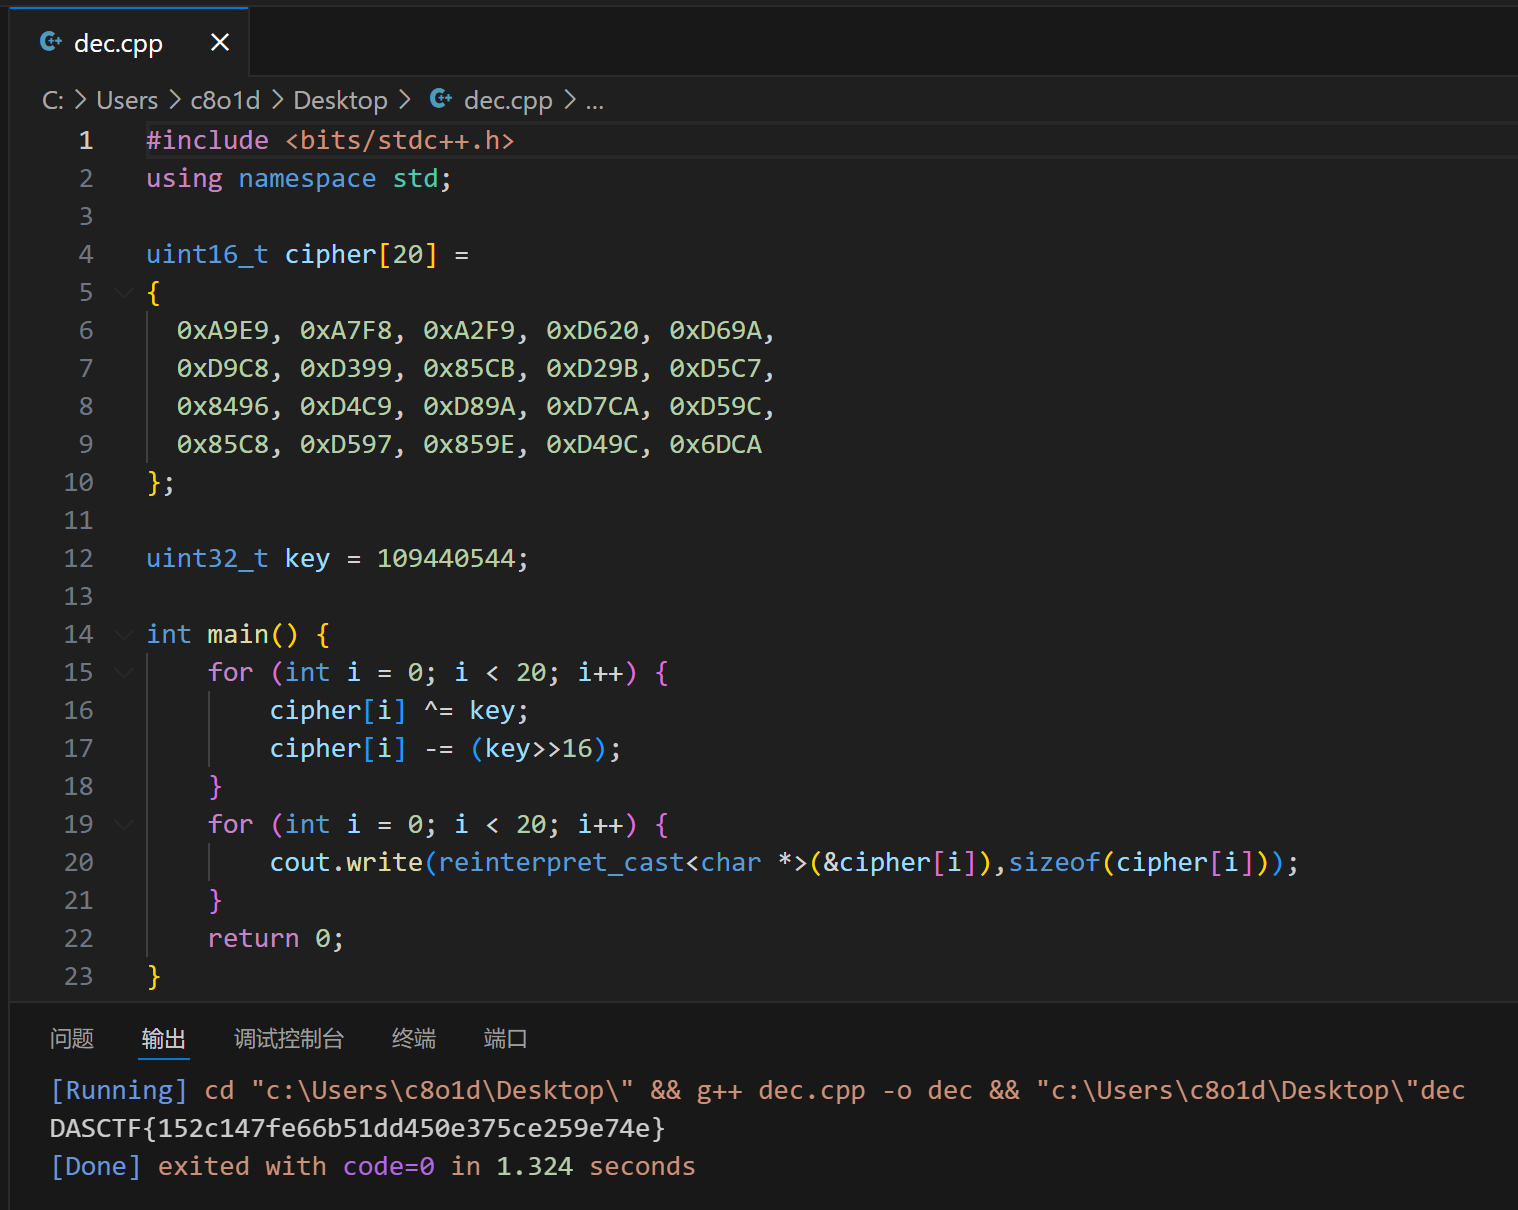This screenshot has height=1210, width=1518.
Task: Open the ellipsis breadcrumb dropdown after dec.cpp
Action: coord(595,100)
